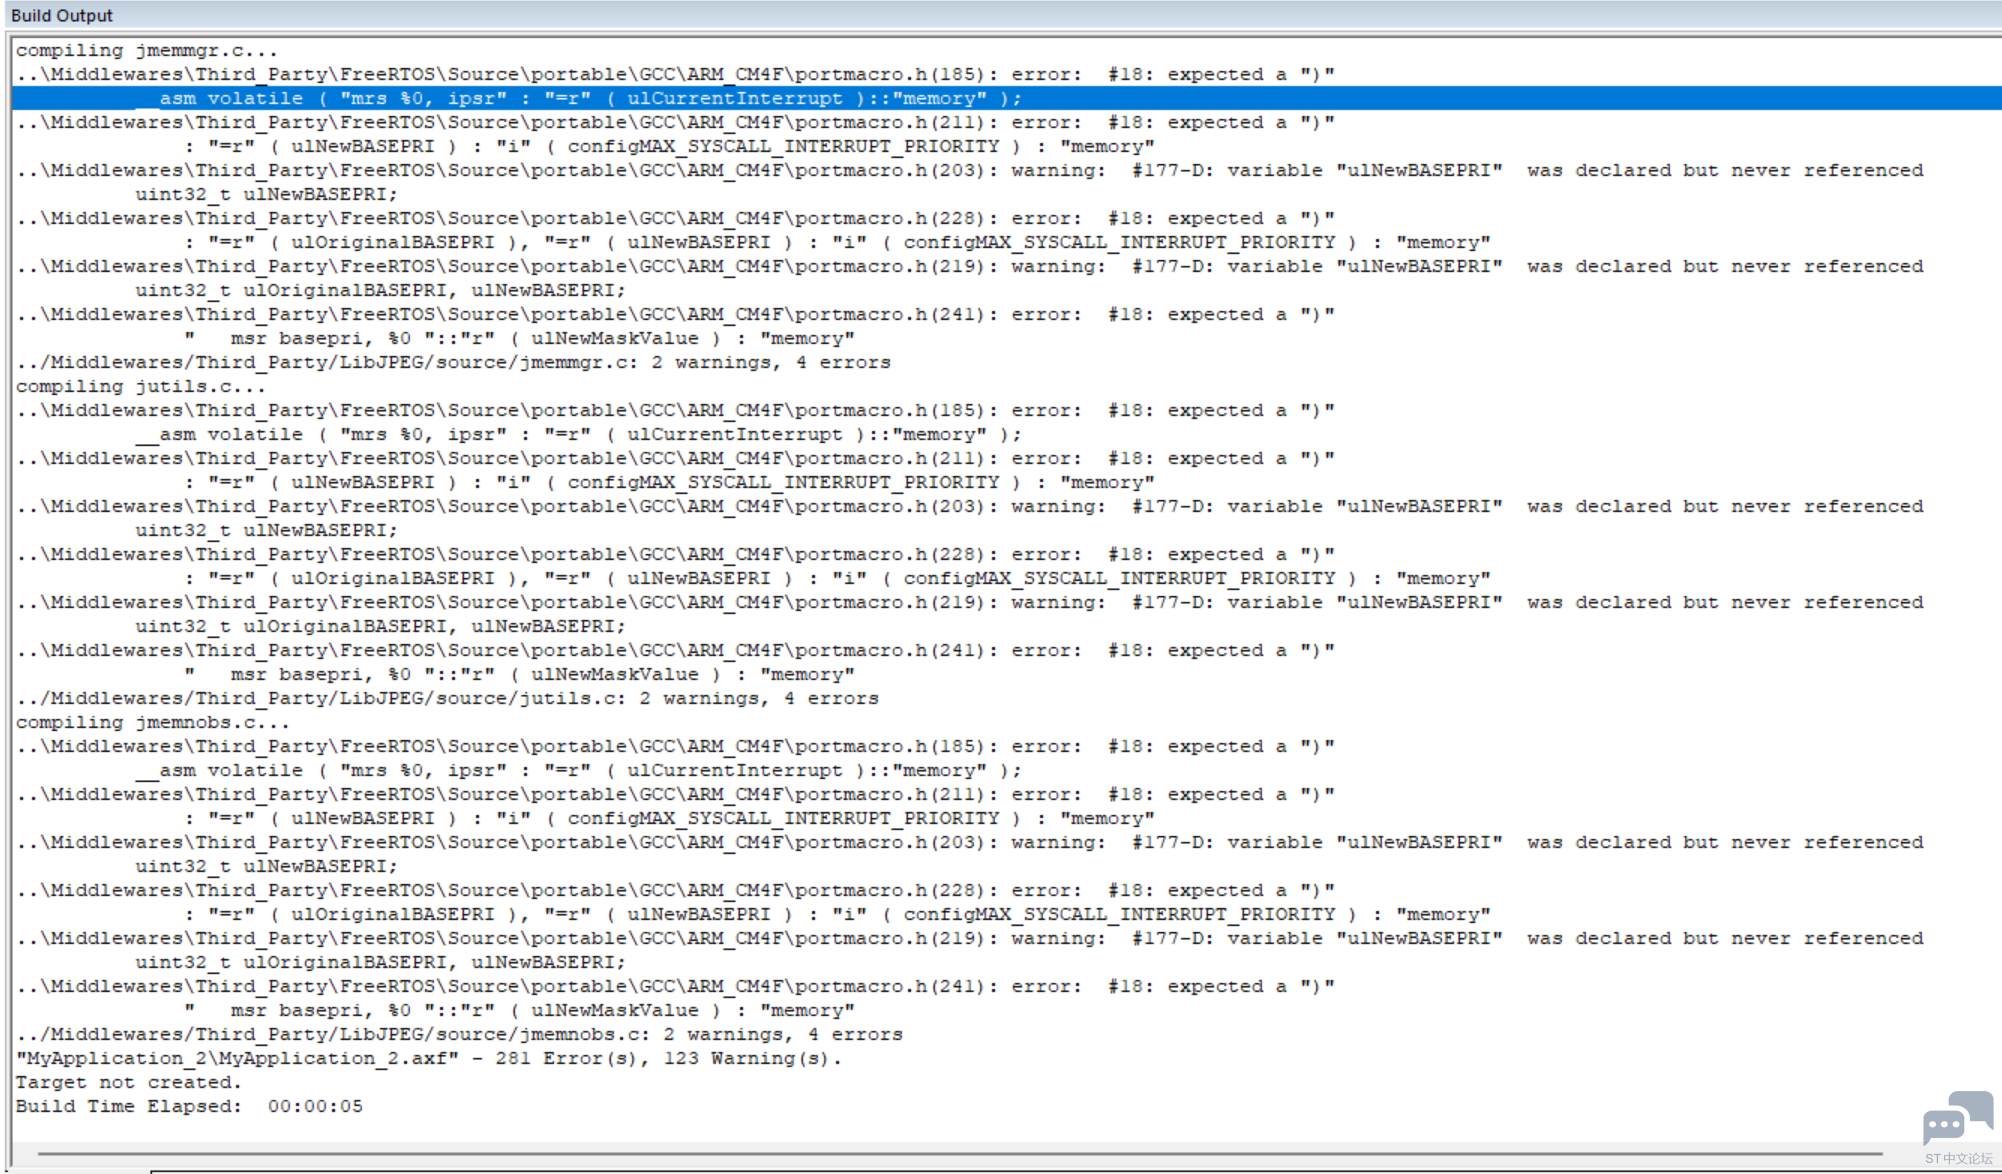Click portmacro.h(241) error just above jmemnobs.c summary

(x=675, y=986)
